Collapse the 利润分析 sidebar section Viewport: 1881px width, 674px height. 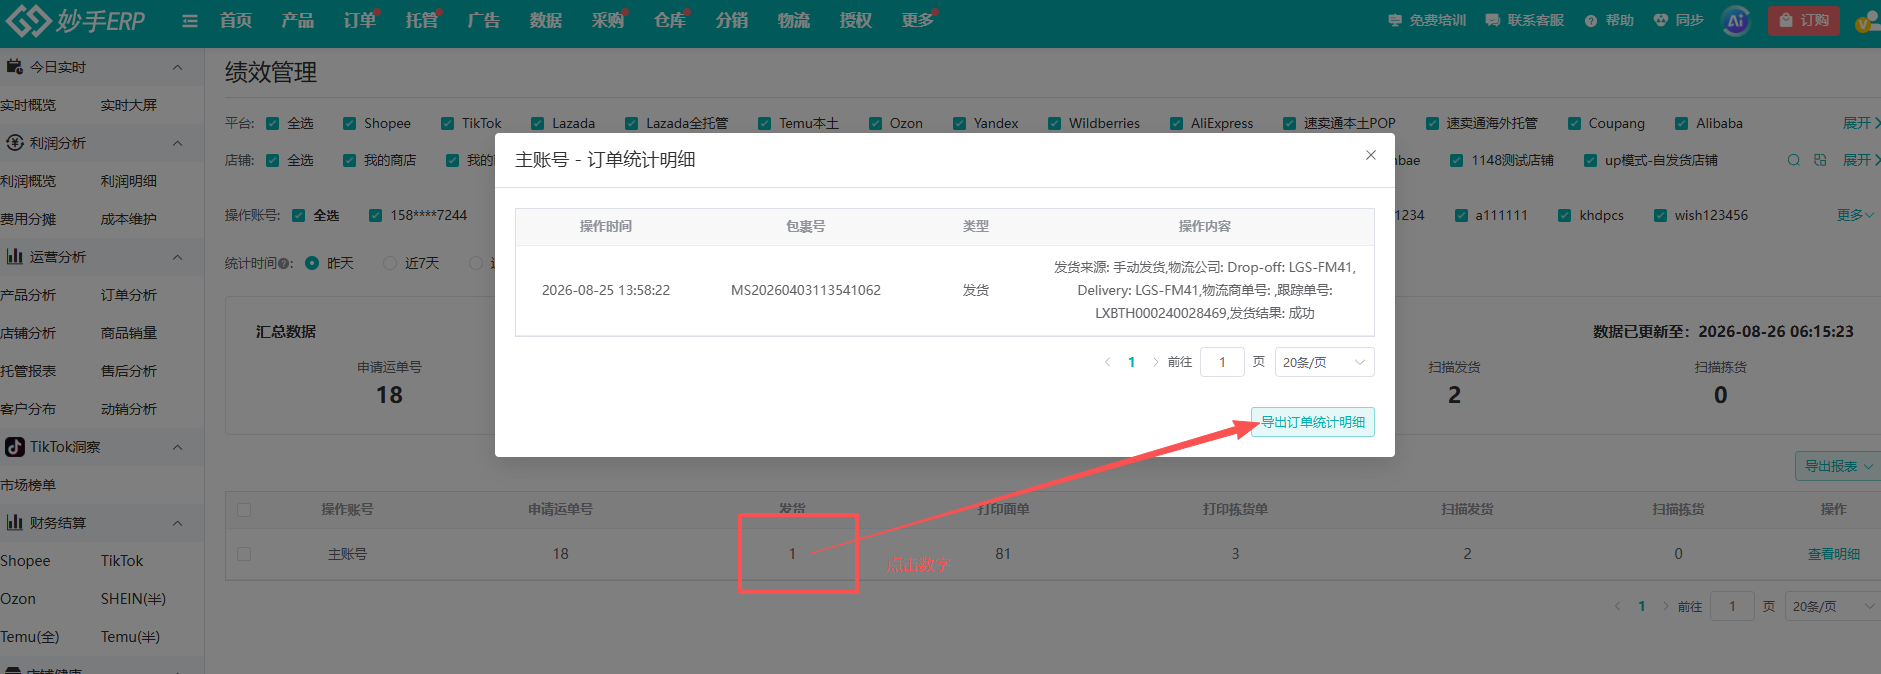click(177, 143)
